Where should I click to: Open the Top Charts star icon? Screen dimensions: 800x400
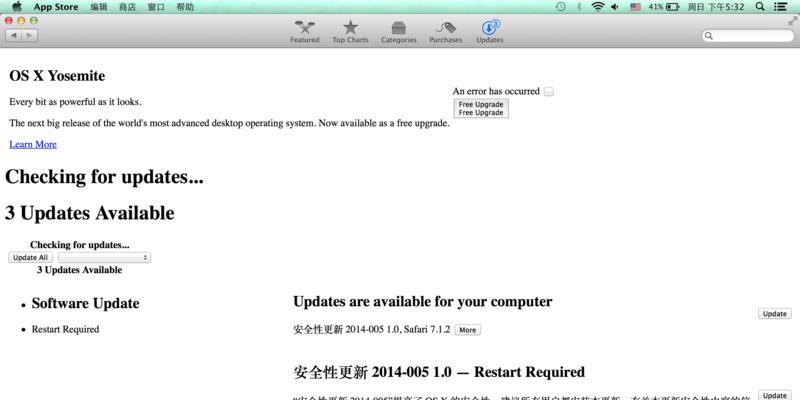click(x=350, y=32)
